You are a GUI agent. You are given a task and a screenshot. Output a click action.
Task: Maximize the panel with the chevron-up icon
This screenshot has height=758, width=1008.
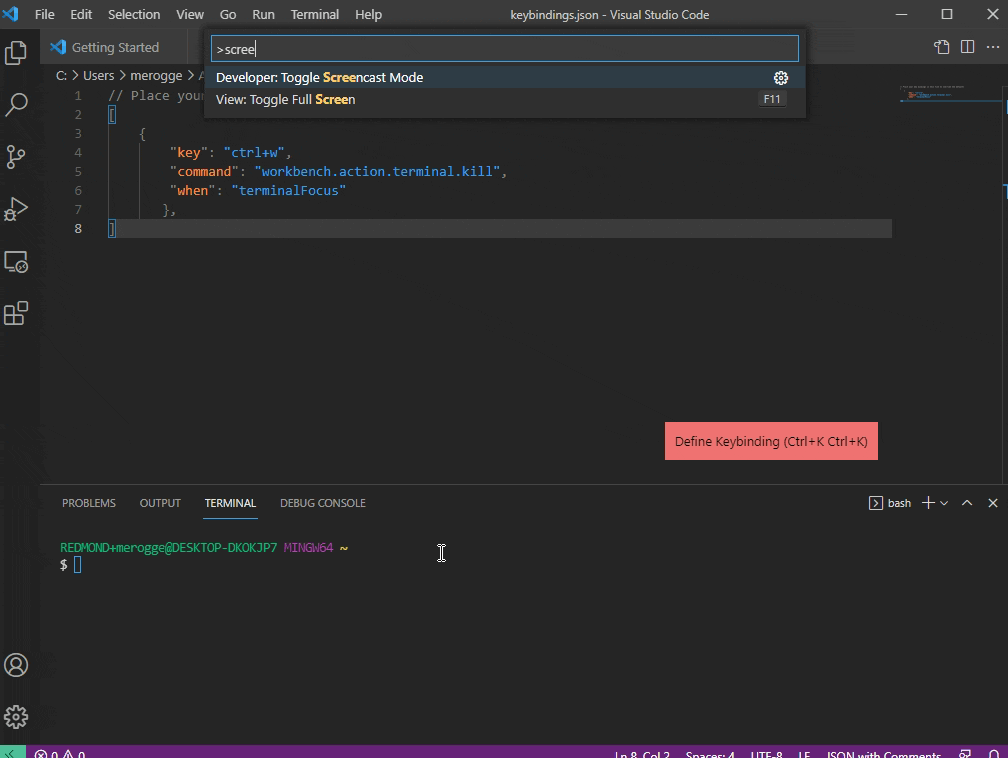[966, 503]
